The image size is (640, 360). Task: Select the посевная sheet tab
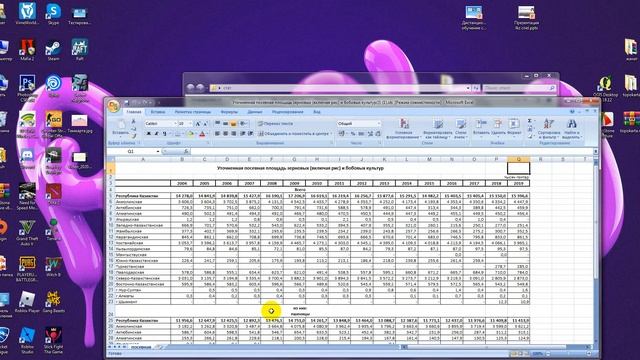(141, 347)
